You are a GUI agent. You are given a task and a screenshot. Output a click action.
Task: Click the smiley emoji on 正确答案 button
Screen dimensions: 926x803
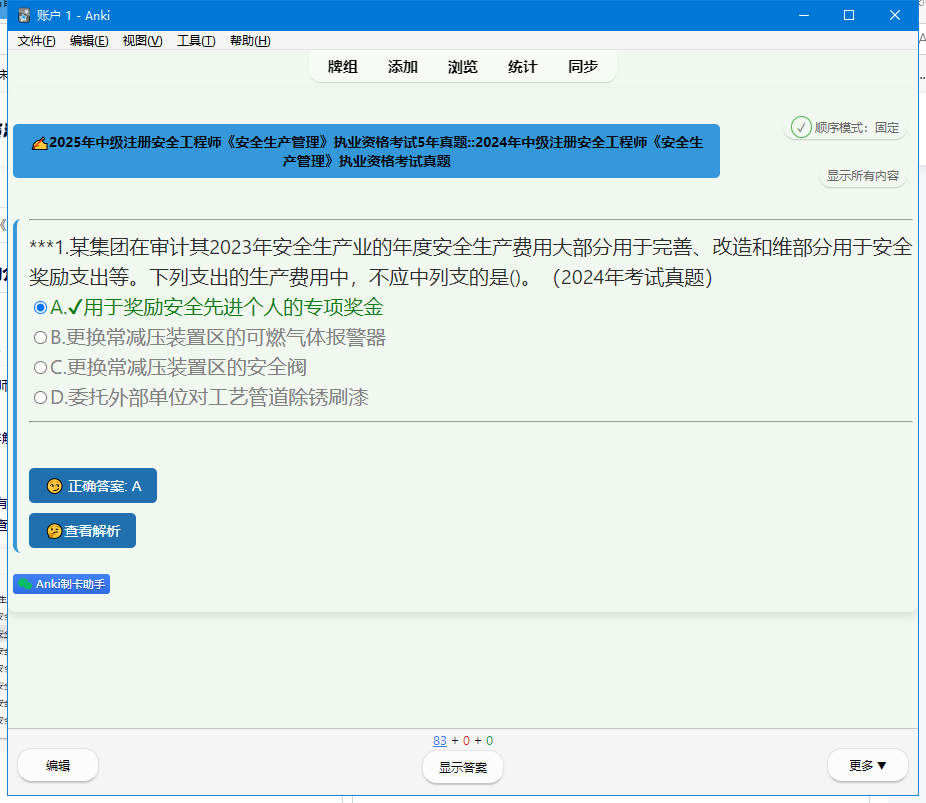click(x=54, y=486)
